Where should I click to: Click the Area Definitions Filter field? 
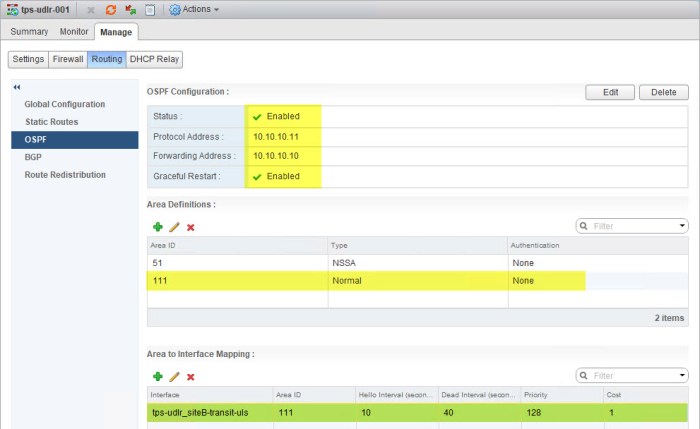(x=634, y=226)
